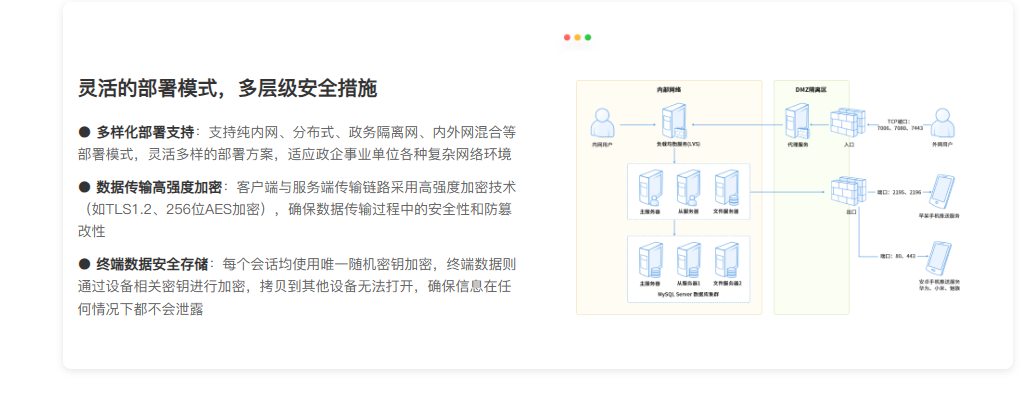Click text 如TLS1.2、256位AES加密

point(179,210)
